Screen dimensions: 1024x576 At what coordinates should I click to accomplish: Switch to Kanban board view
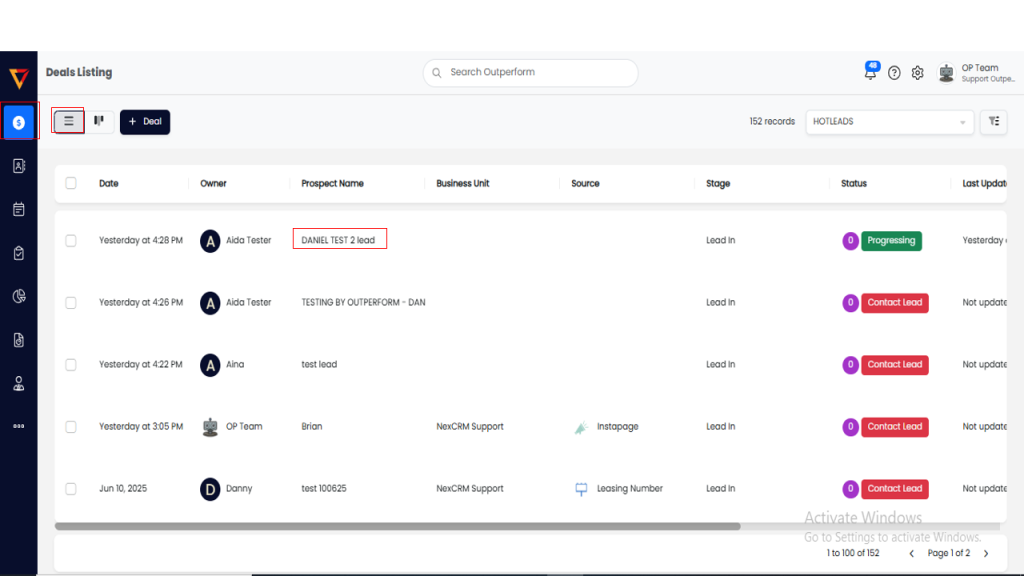(99, 121)
